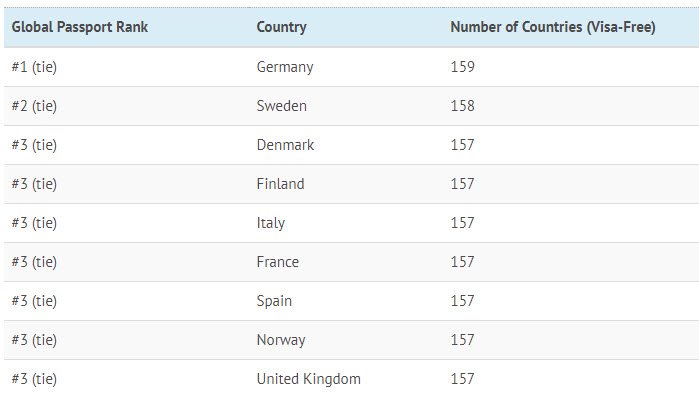Screen dimensions: 699x404
Task: Click the France country name
Action: [278, 262]
